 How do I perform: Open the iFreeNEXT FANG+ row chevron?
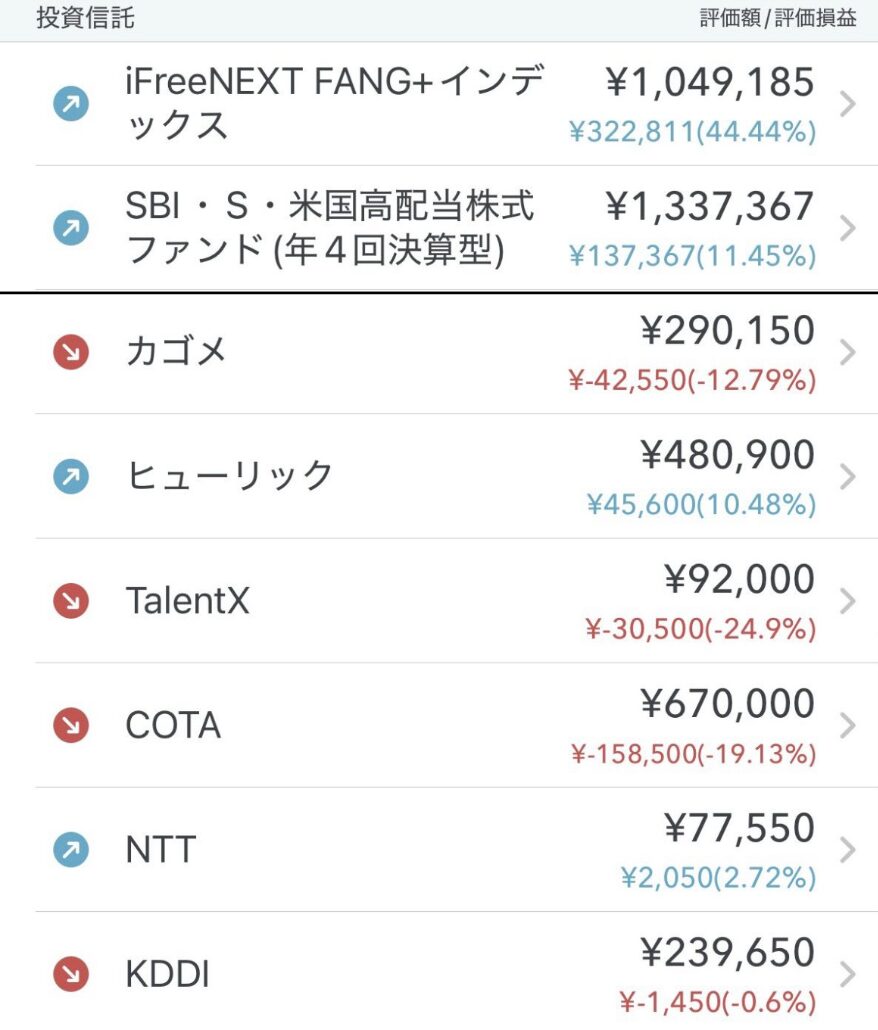848,103
